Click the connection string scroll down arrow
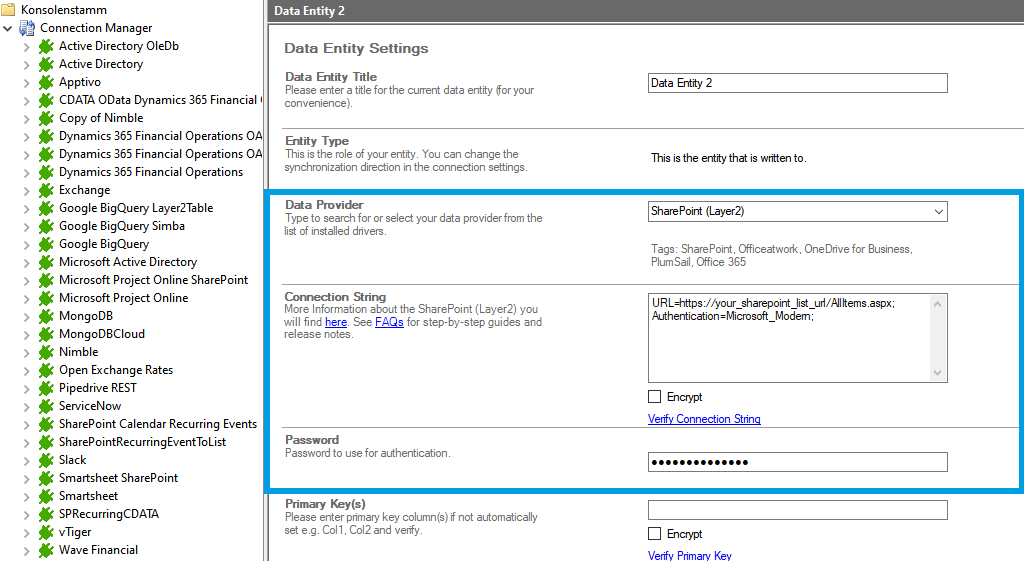1024x561 pixels. (x=938, y=373)
